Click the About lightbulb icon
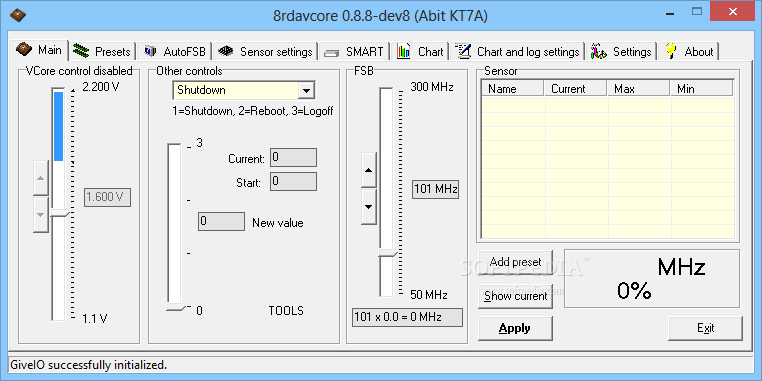Viewport: 762px width, 381px height. pyautogui.click(x=671, y=51)
